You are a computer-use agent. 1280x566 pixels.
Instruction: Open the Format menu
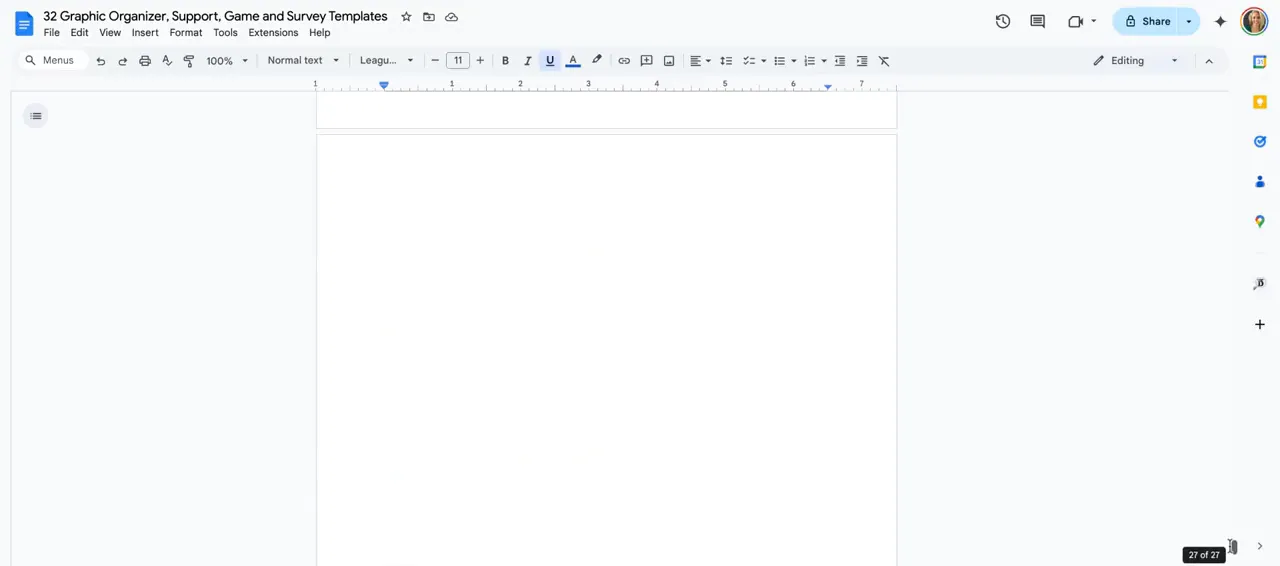coord(186,33)
